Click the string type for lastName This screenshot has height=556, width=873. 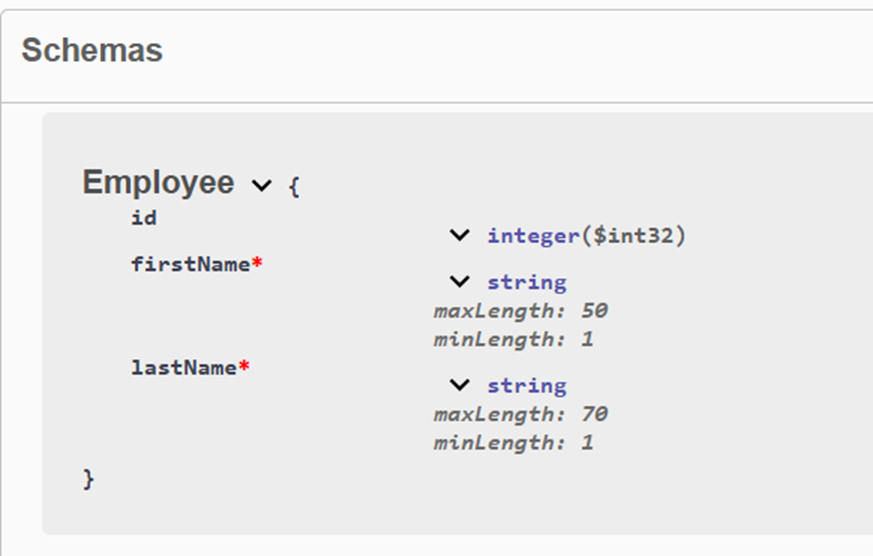click(526, 385)
